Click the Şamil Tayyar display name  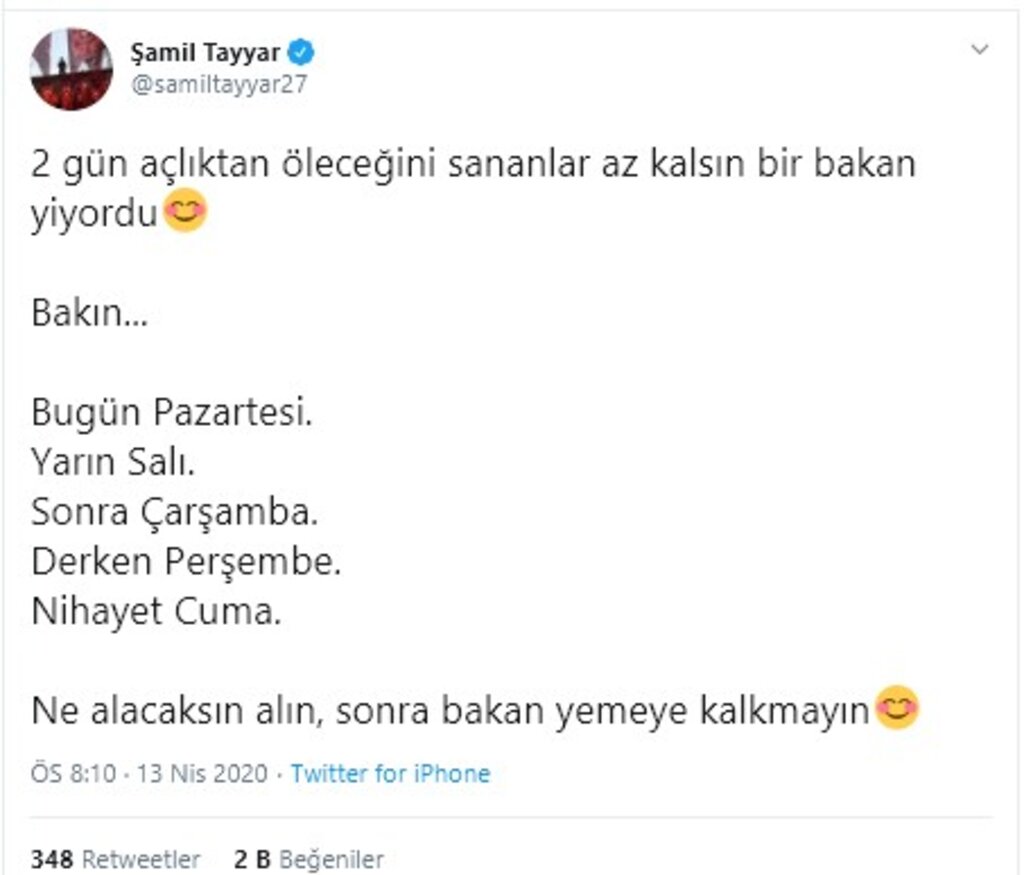point(206,53)
